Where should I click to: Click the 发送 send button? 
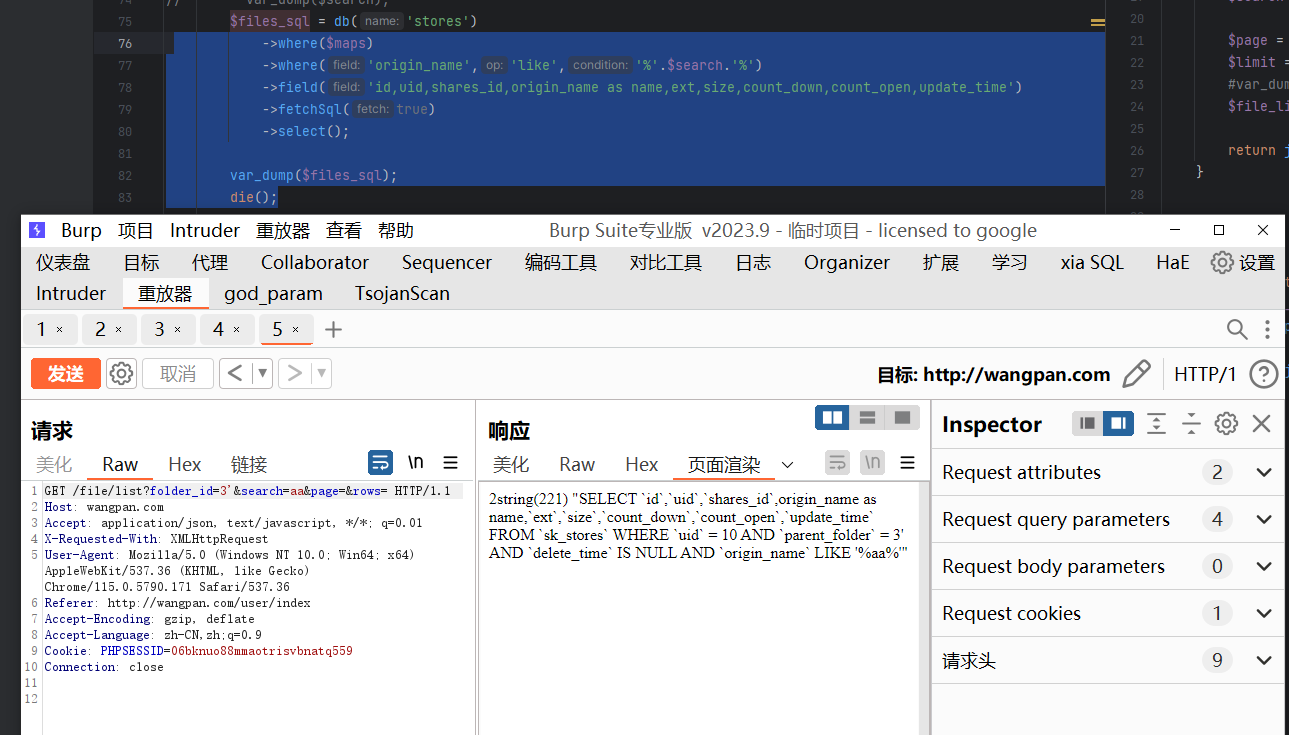click(66, 374)
